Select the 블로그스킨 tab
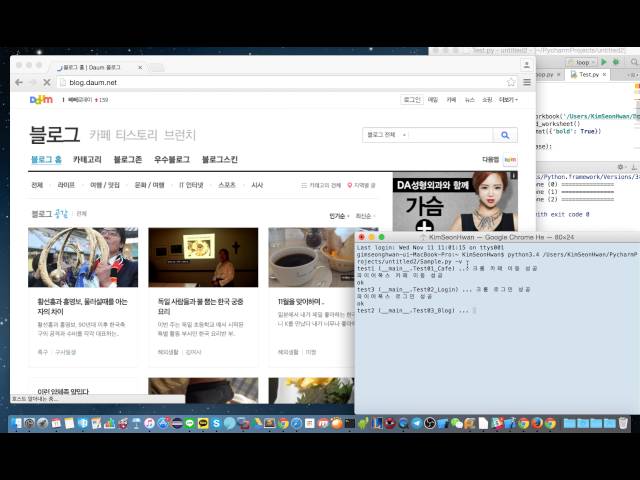This screenshot has width=640, height=480. (220, 160)
